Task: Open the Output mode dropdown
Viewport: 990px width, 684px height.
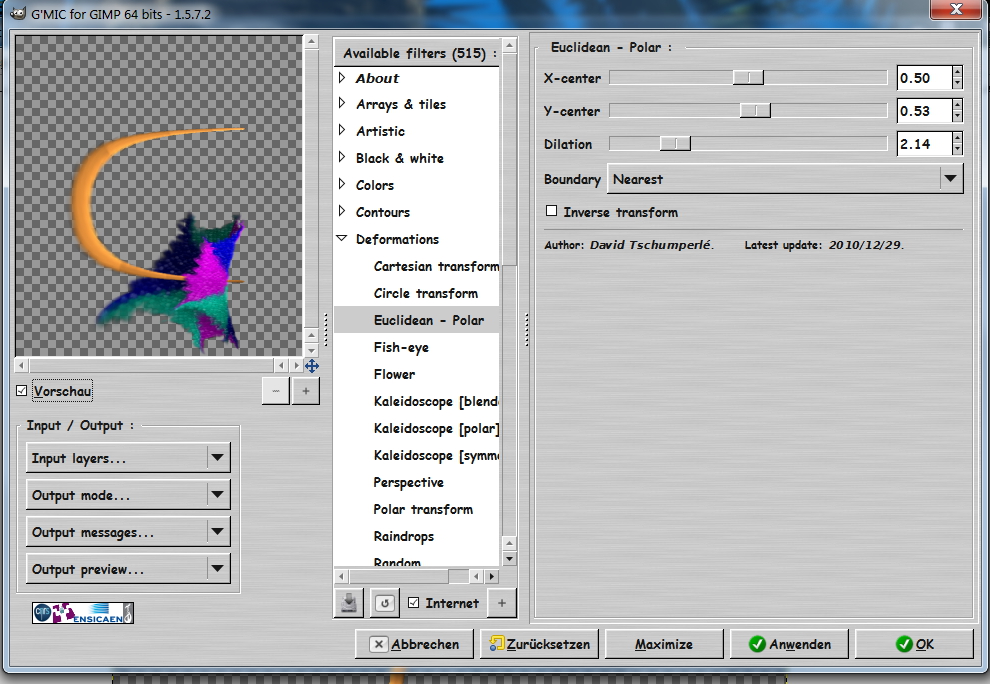Action: point(128,495)
